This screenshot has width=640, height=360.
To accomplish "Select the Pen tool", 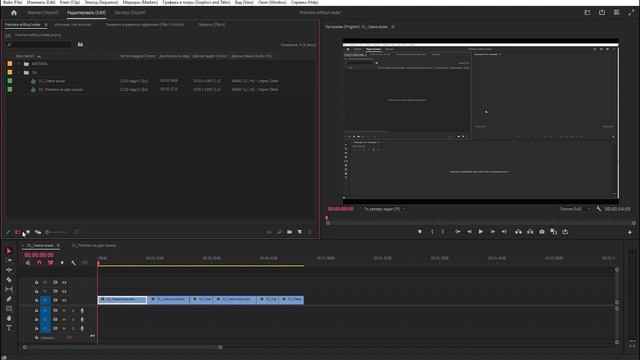I will coord(9,299).
